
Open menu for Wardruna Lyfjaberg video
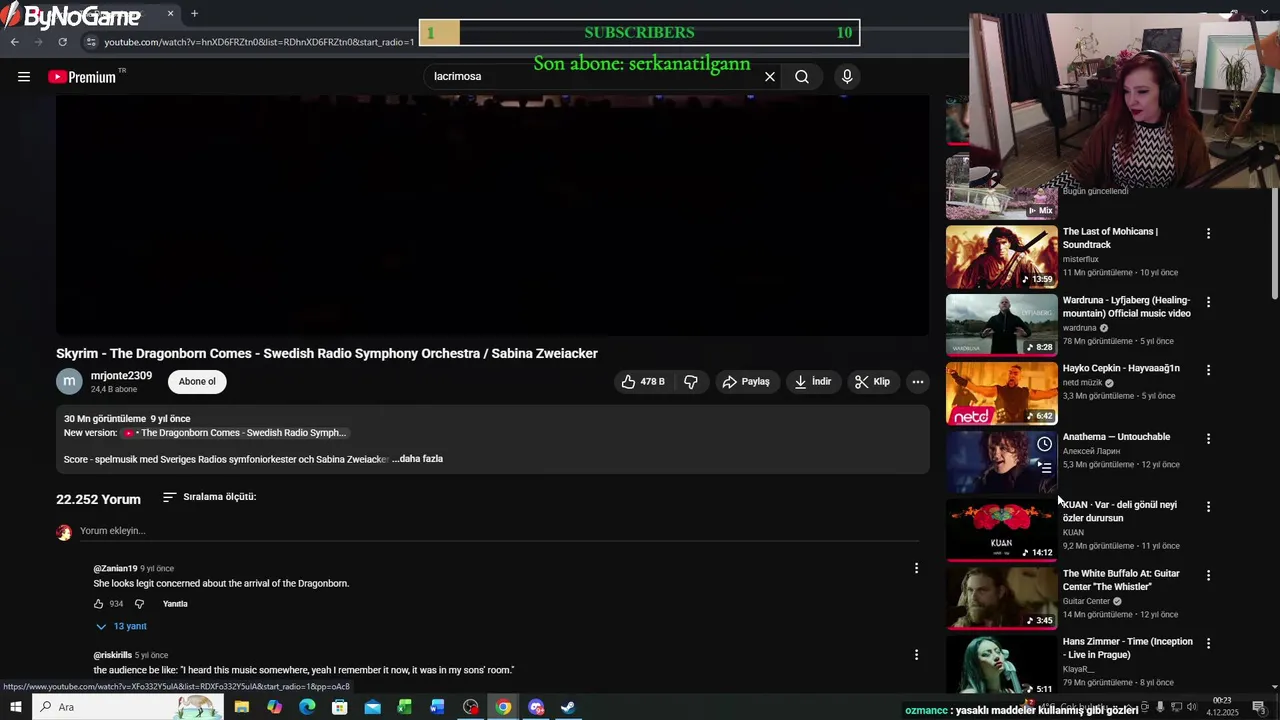tap(1208, 302)
